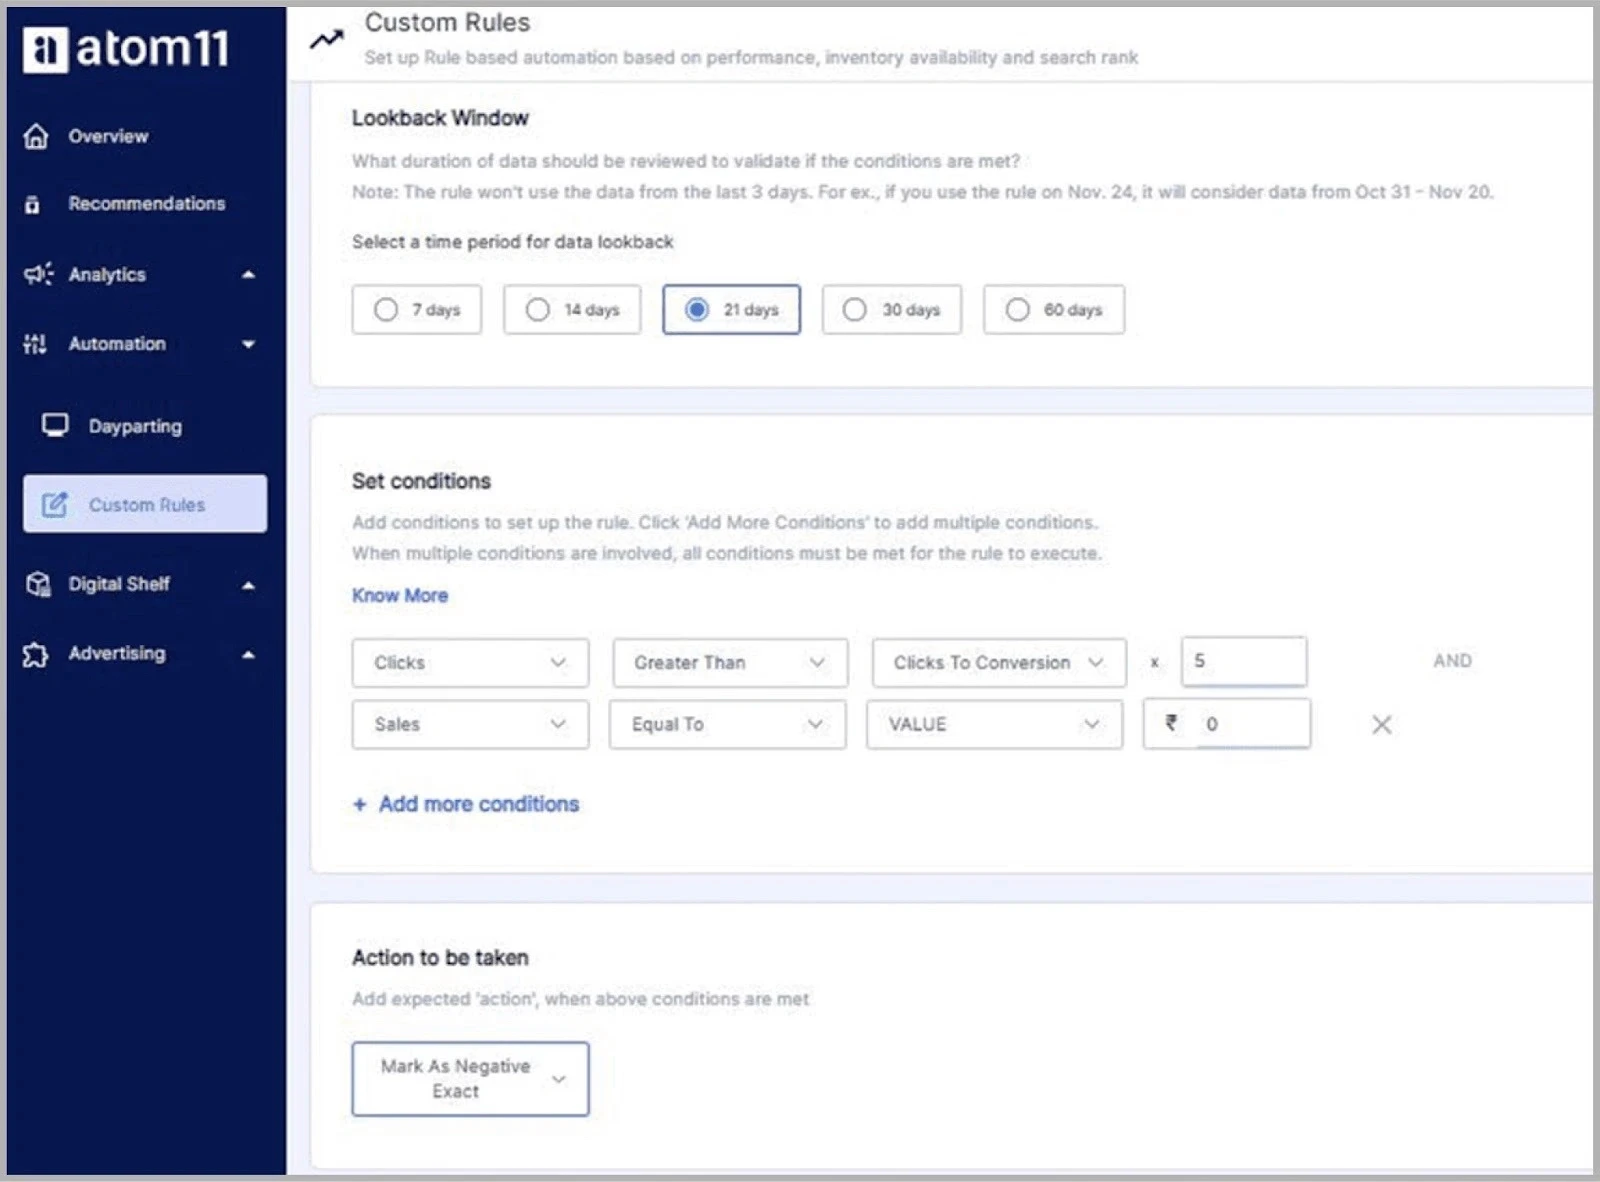Select the 30 days lookback option

coord(891,310)
